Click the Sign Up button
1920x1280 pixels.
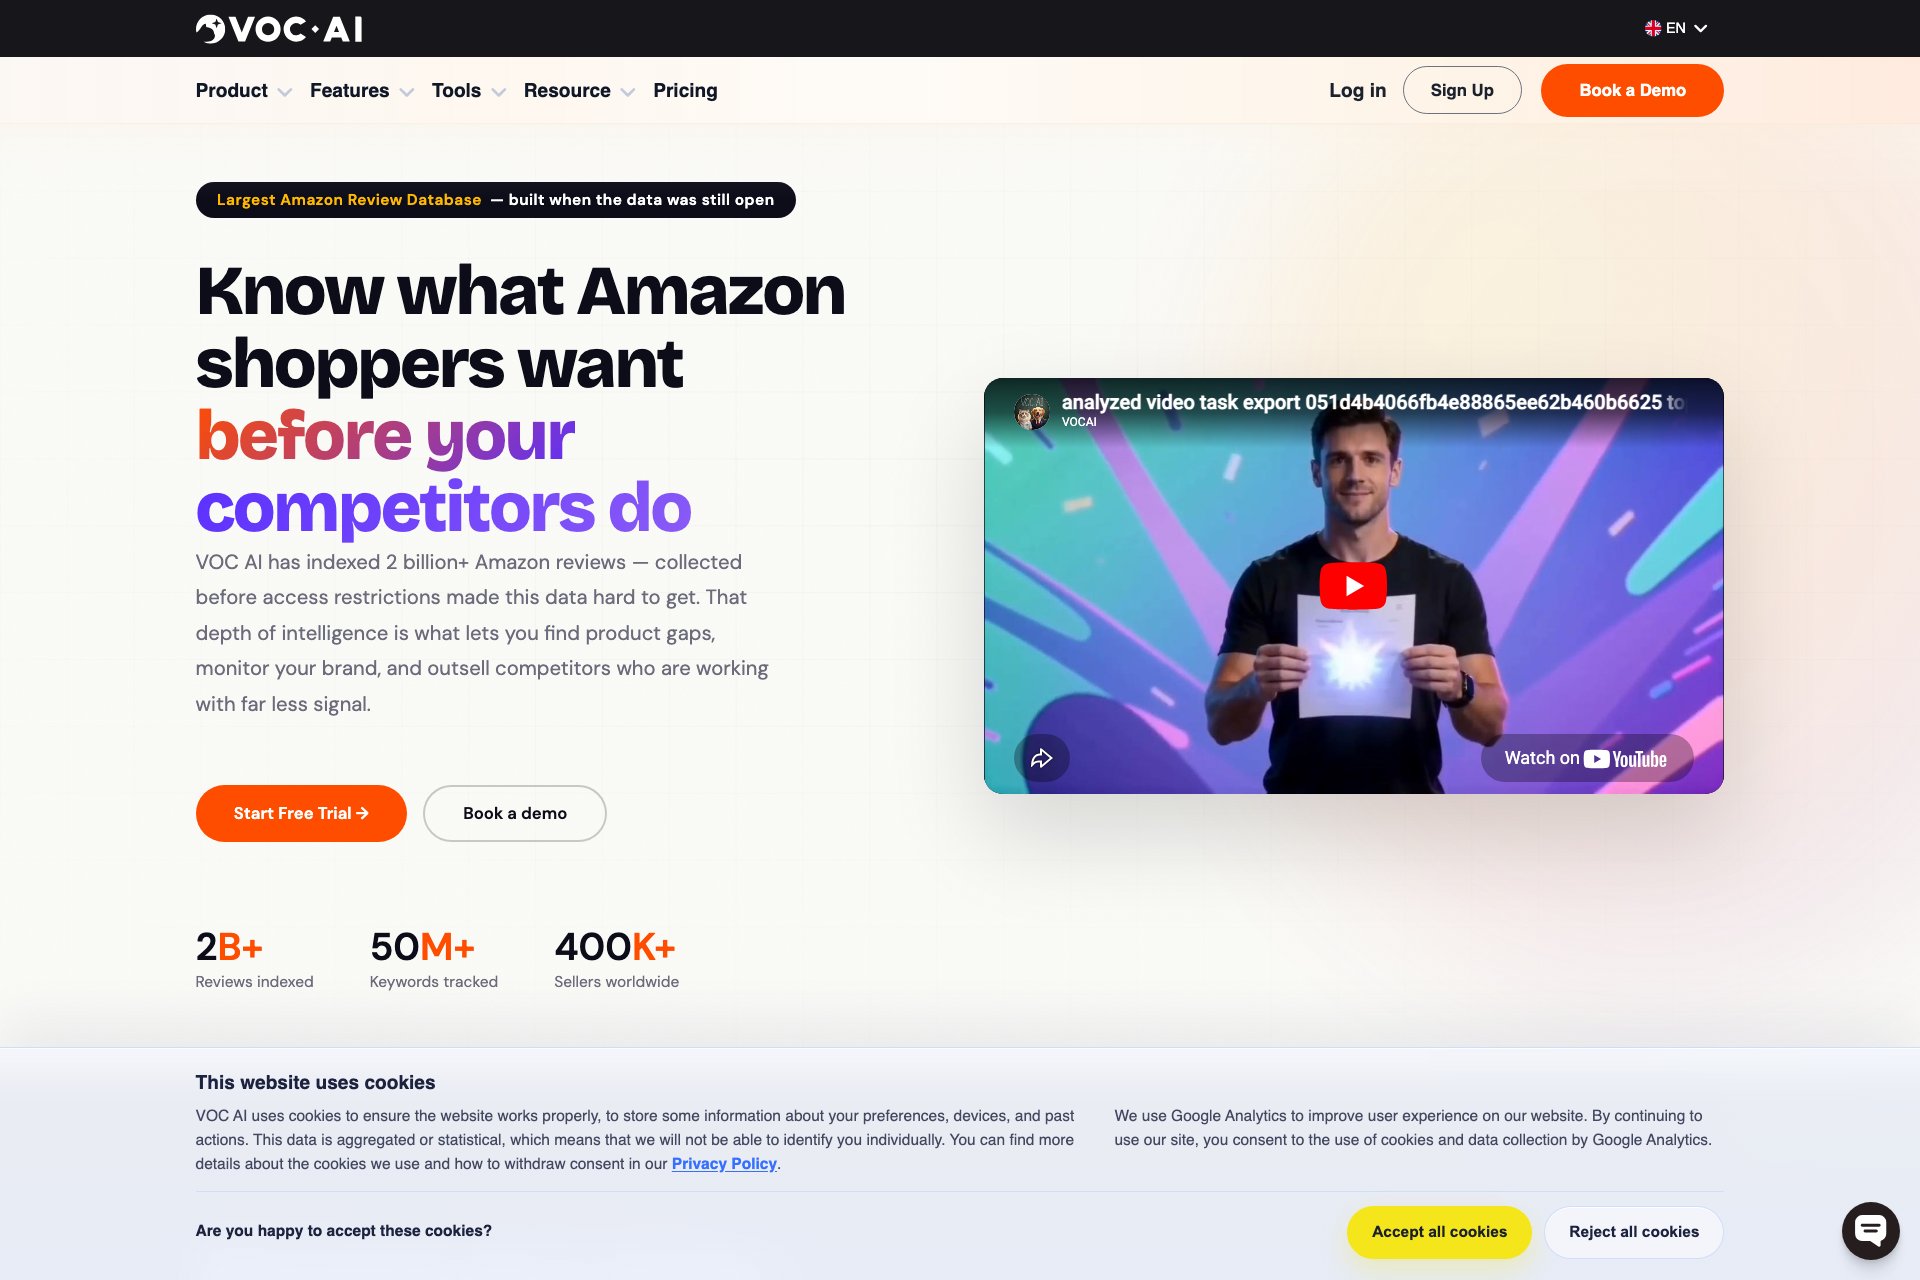click(x=1462, y=90)
